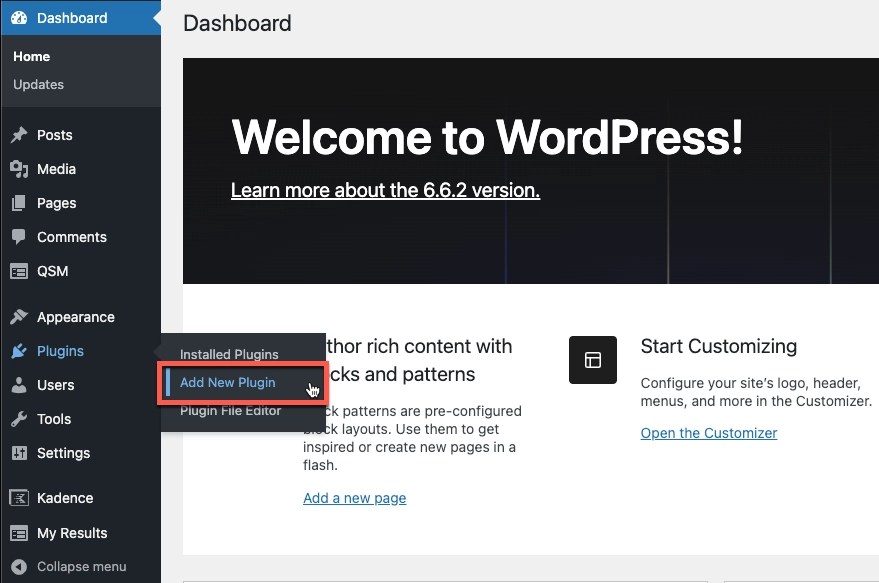Click the Welcome to WordPress! heading
The image size is (879, 583).
[x=487, y=137]
